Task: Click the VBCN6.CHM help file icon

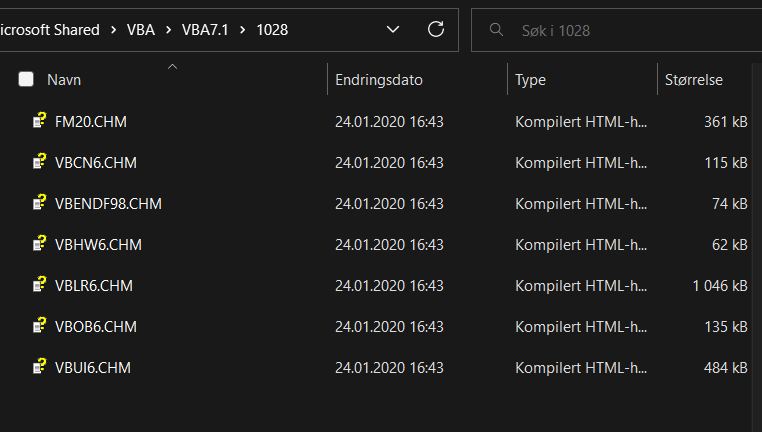Action: pos(39,161)
